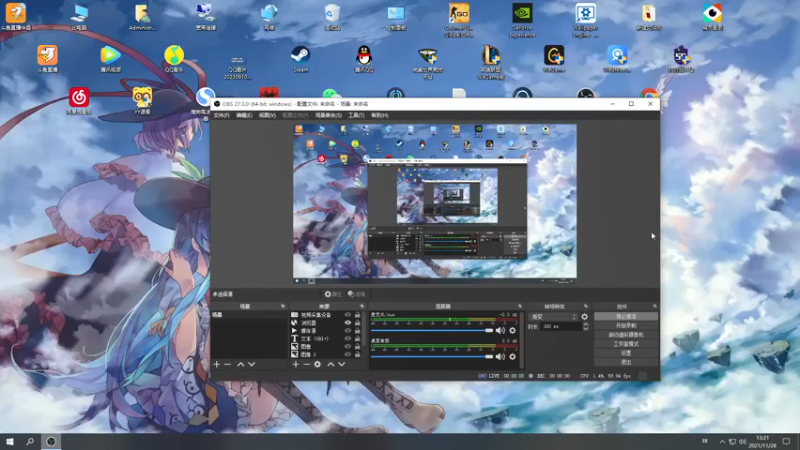This screenshot has width=800, height=450.
Task: Open transition properties gear icon
Action: (585, 317)
